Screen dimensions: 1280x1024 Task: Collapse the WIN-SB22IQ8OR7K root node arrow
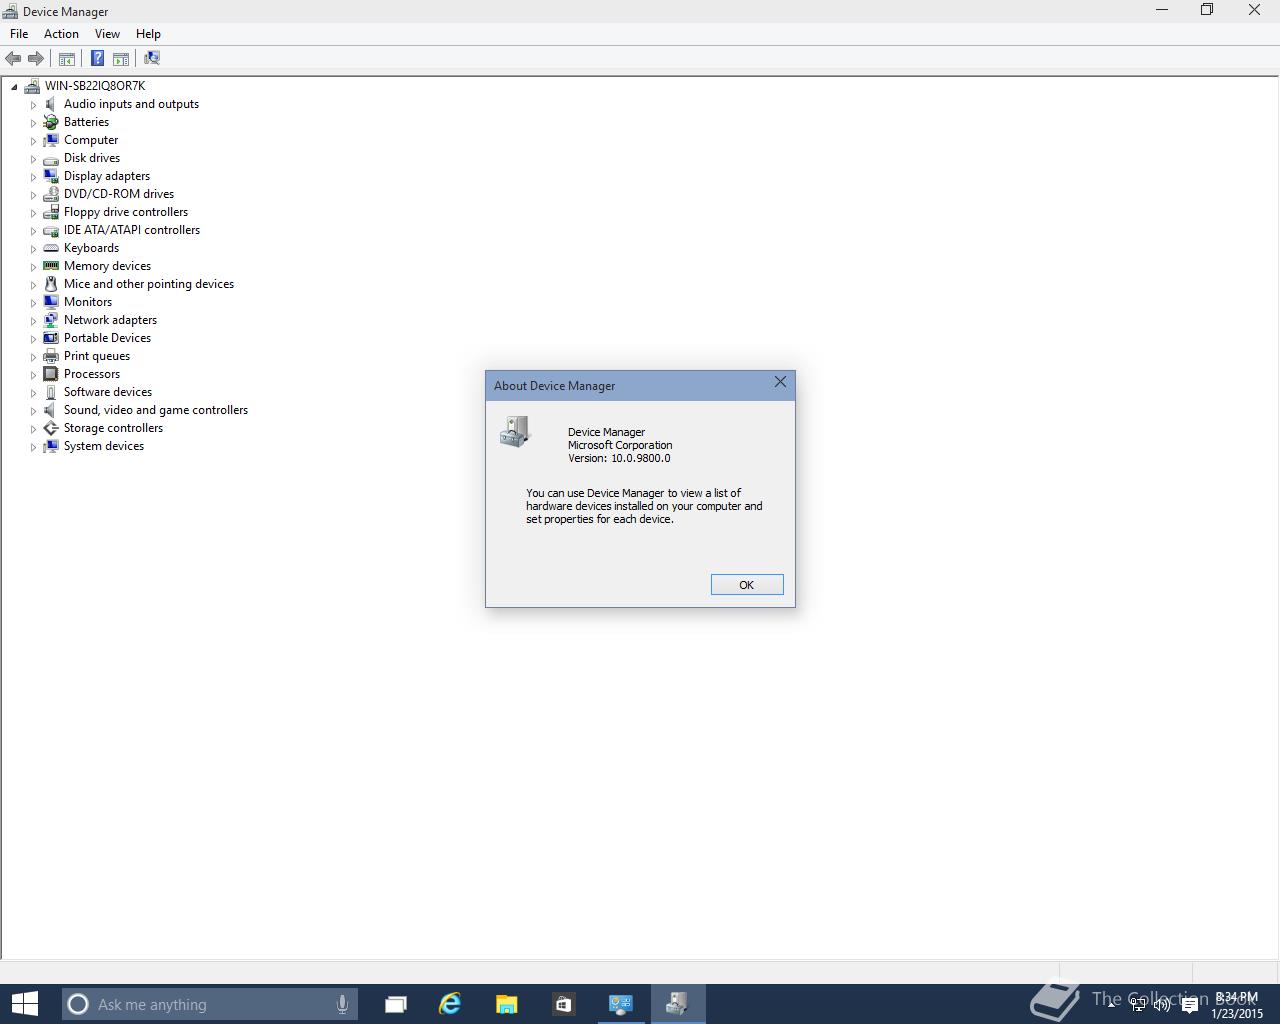click(x=14, y=86)
